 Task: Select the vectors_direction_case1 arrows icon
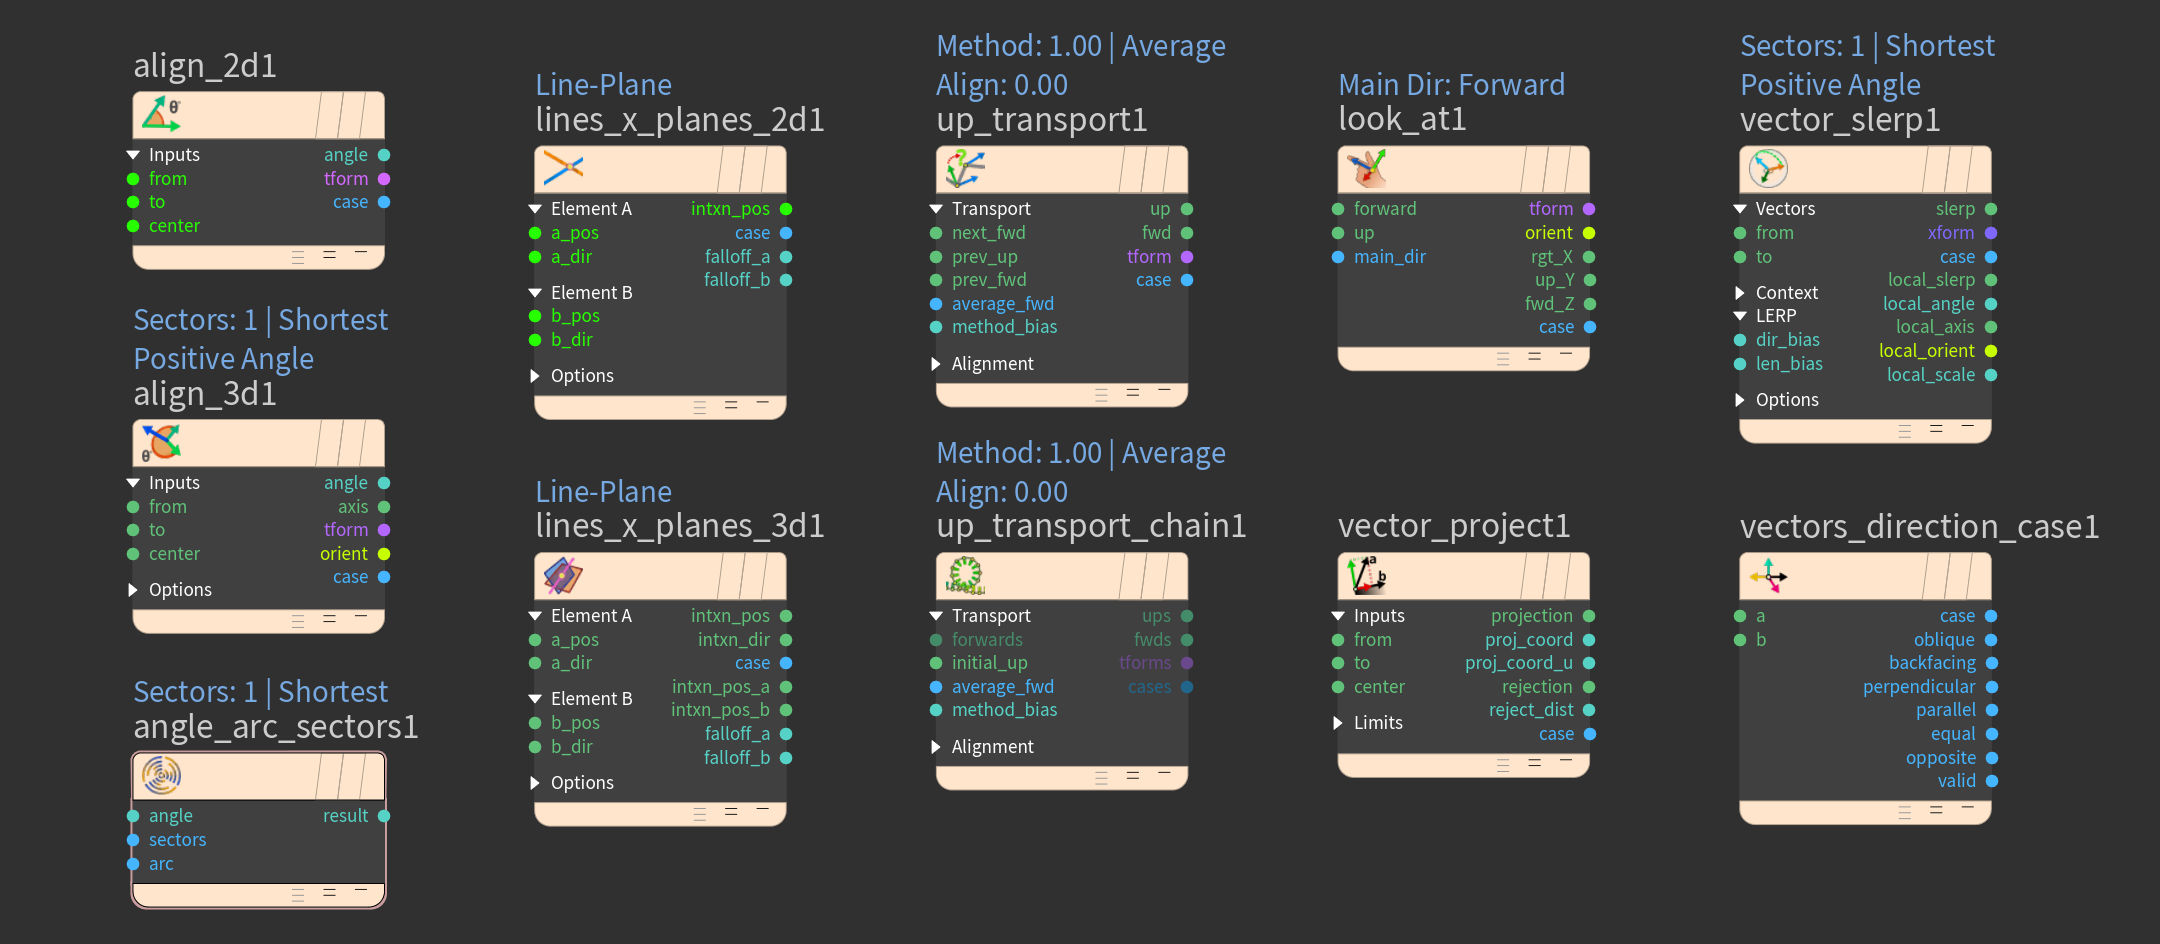[1768, 576]
